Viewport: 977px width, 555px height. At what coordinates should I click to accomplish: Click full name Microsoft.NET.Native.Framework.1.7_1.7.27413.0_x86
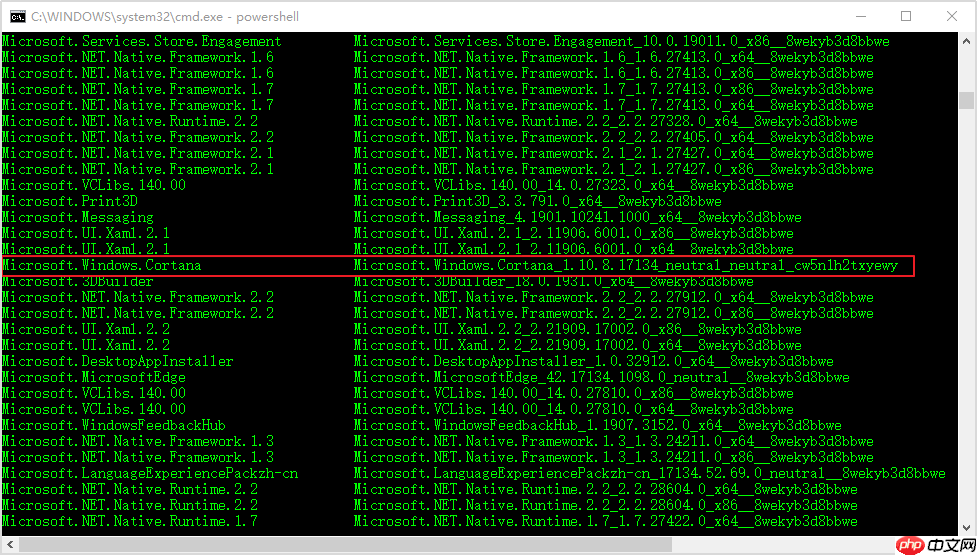[614, 90]
